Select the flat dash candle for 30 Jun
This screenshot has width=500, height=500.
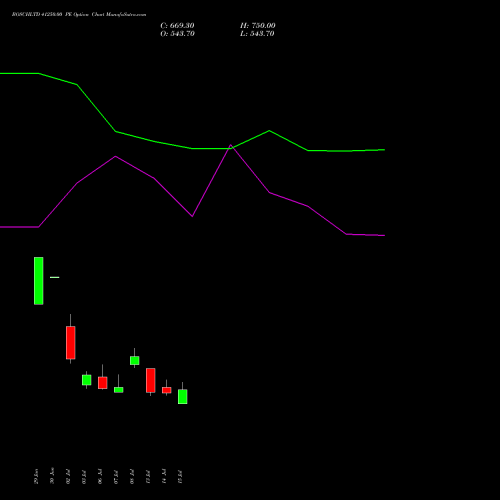(55, 277)
